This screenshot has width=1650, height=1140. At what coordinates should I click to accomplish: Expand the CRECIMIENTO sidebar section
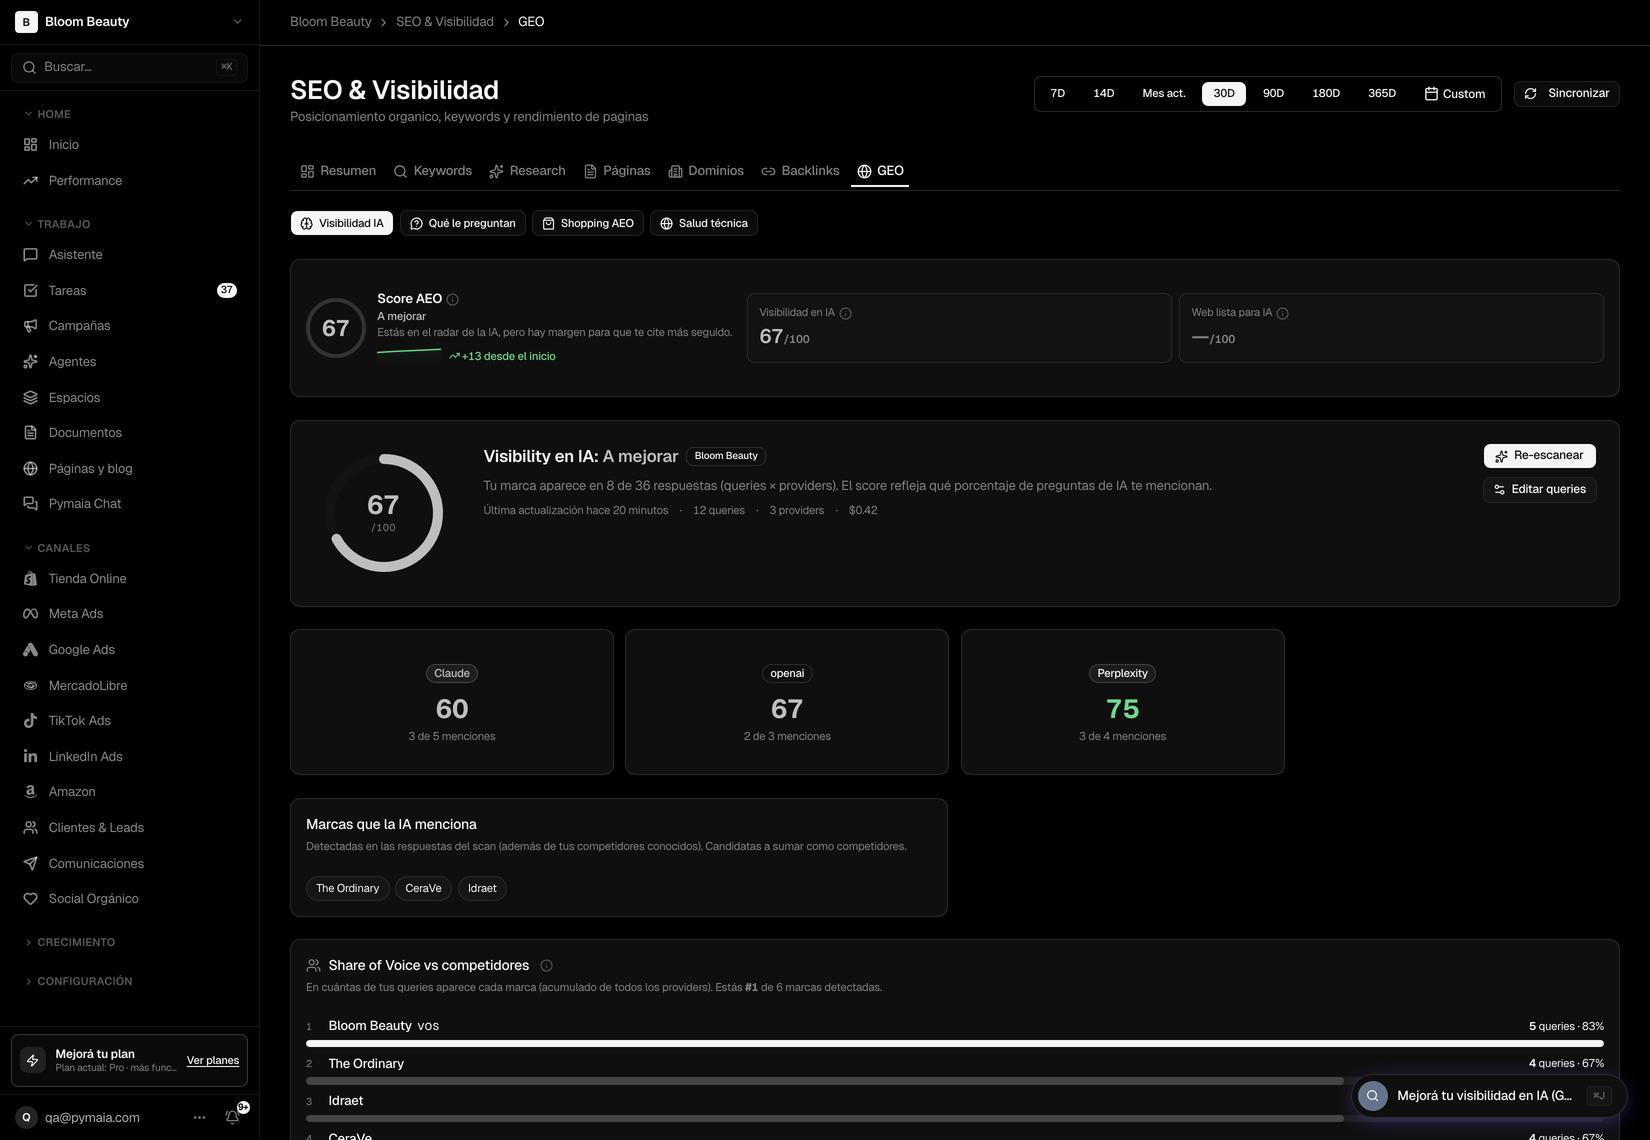point(70,943)
